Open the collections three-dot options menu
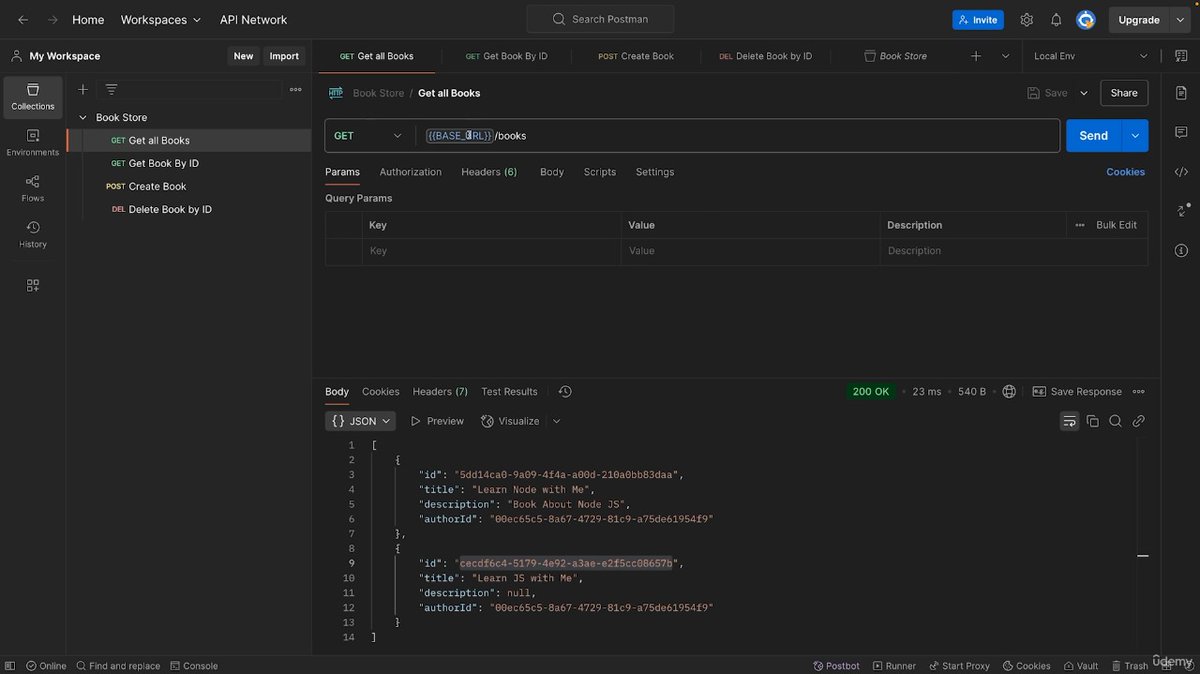This screenshot has width=1200, height=674. (x=296, y=89)
